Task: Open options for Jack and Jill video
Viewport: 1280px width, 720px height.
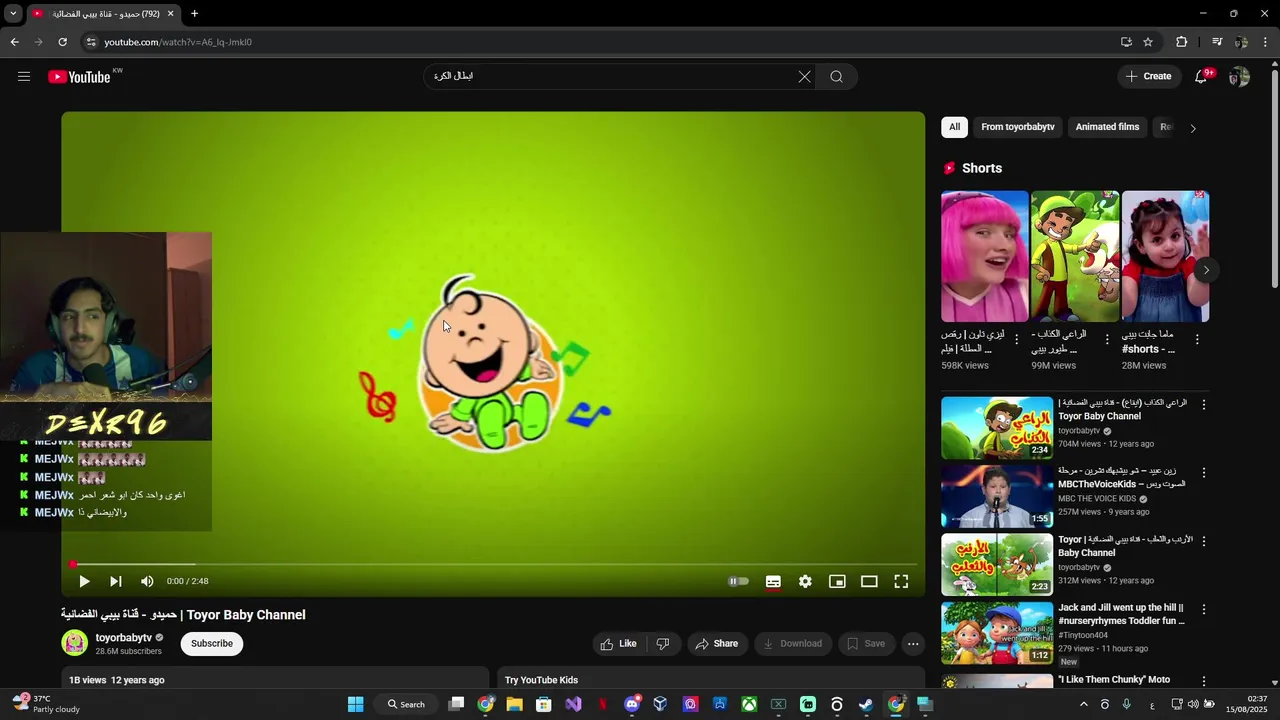Action: click(x=1204, y=609)
